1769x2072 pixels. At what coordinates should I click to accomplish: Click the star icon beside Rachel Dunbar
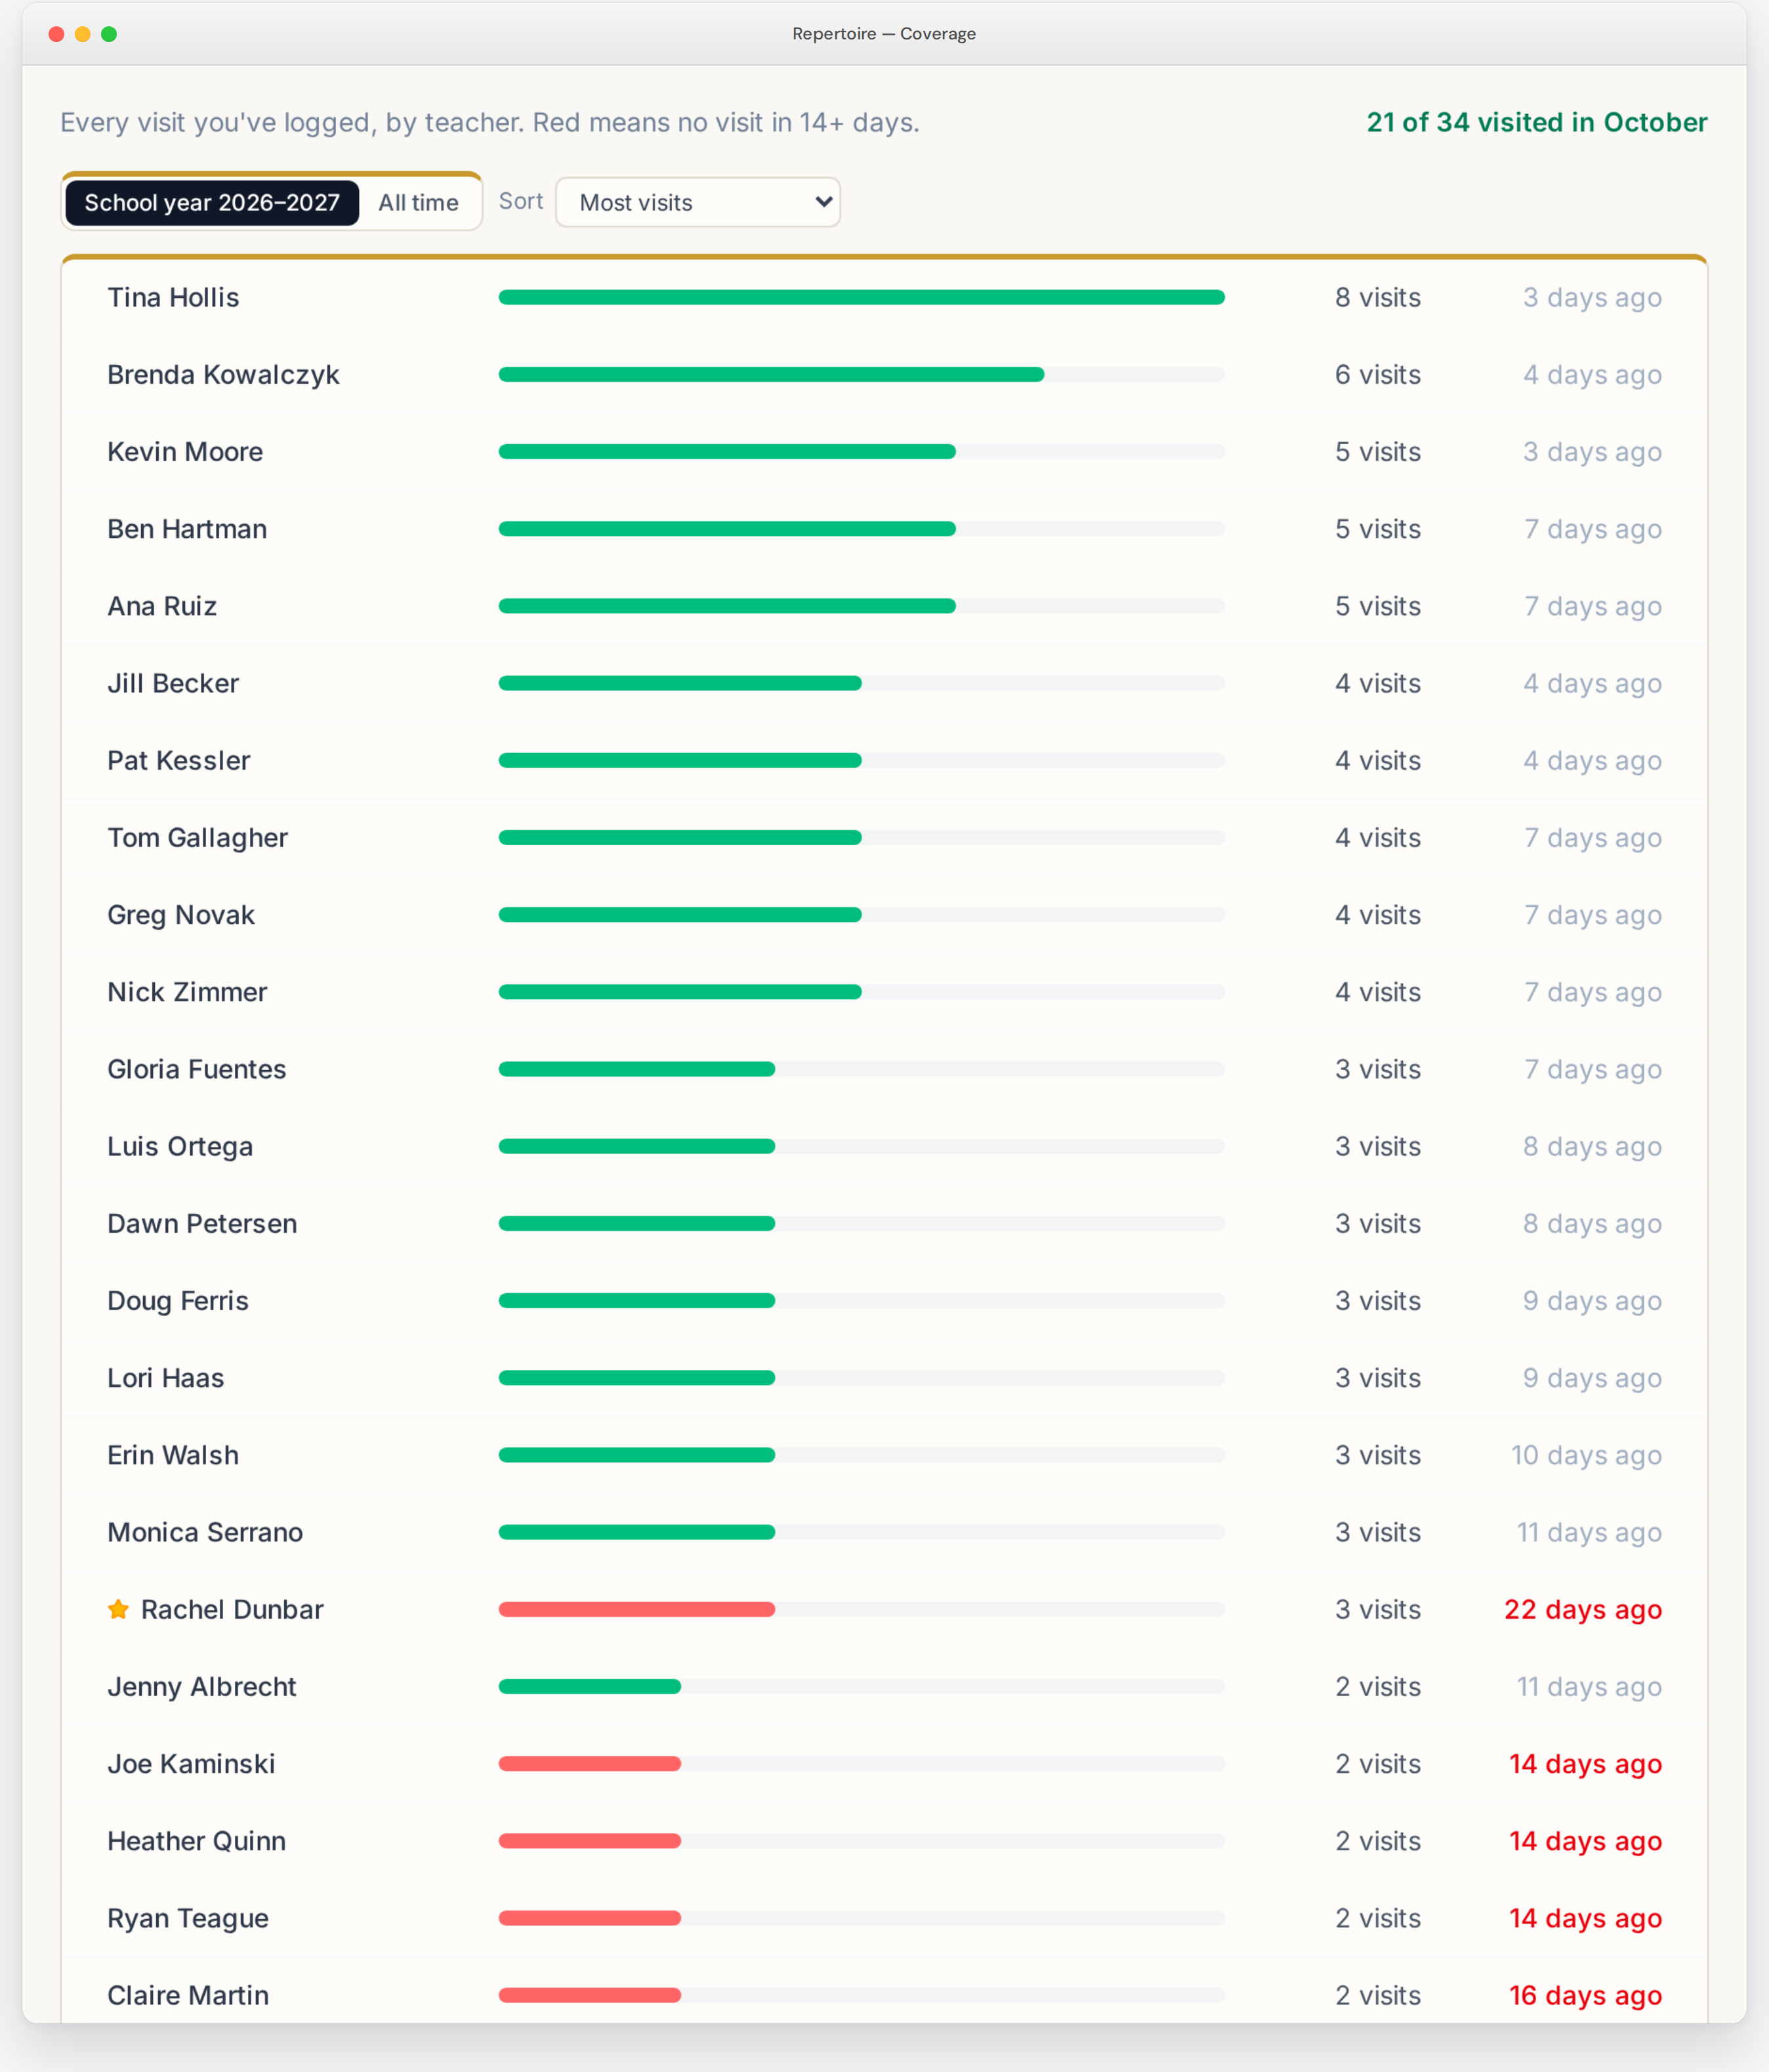click(118, 1609)
